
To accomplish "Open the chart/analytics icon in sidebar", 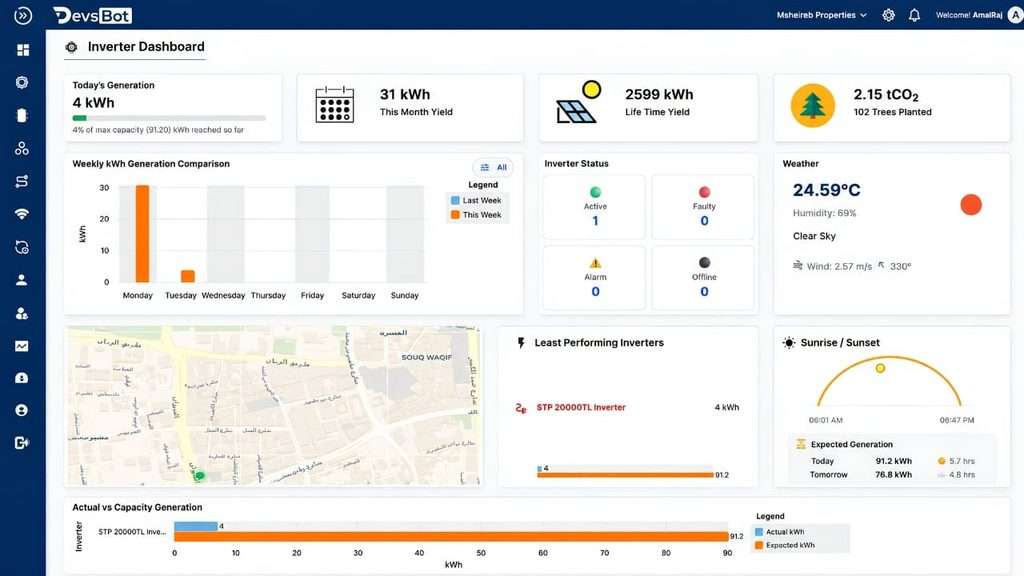I will click(x=22, y=346).
